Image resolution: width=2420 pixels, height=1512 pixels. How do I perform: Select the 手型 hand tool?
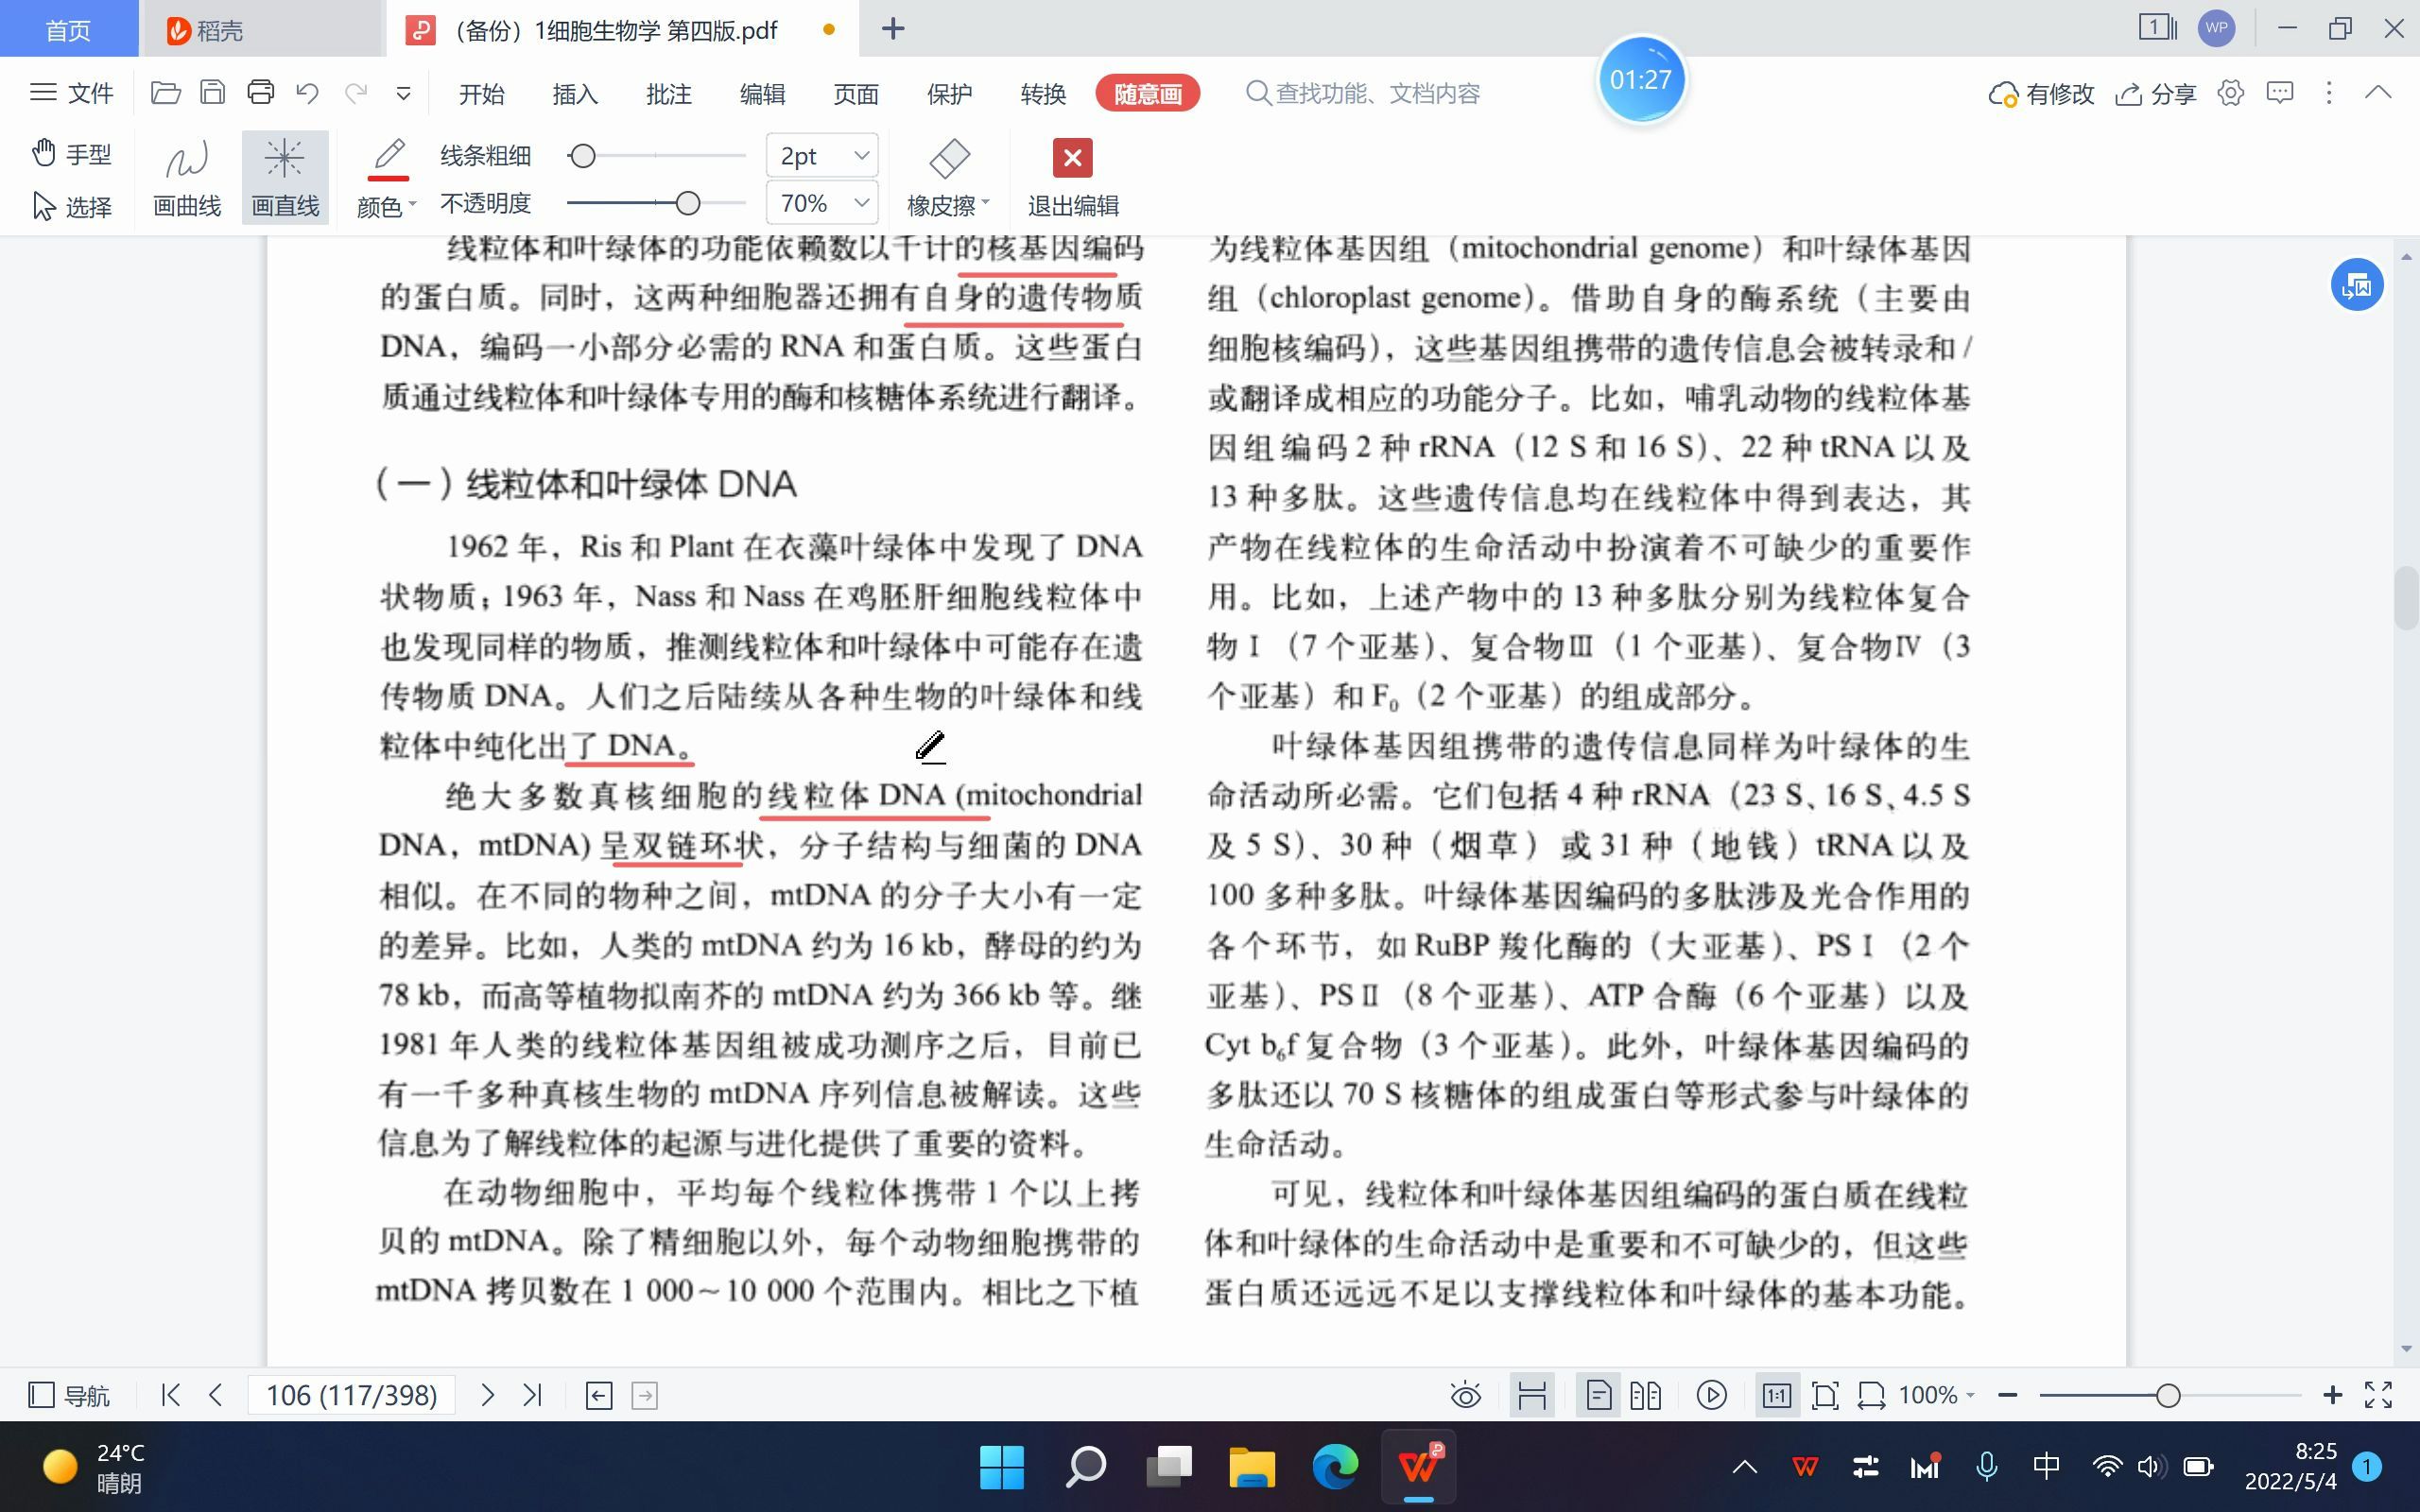tap(70, 154)
